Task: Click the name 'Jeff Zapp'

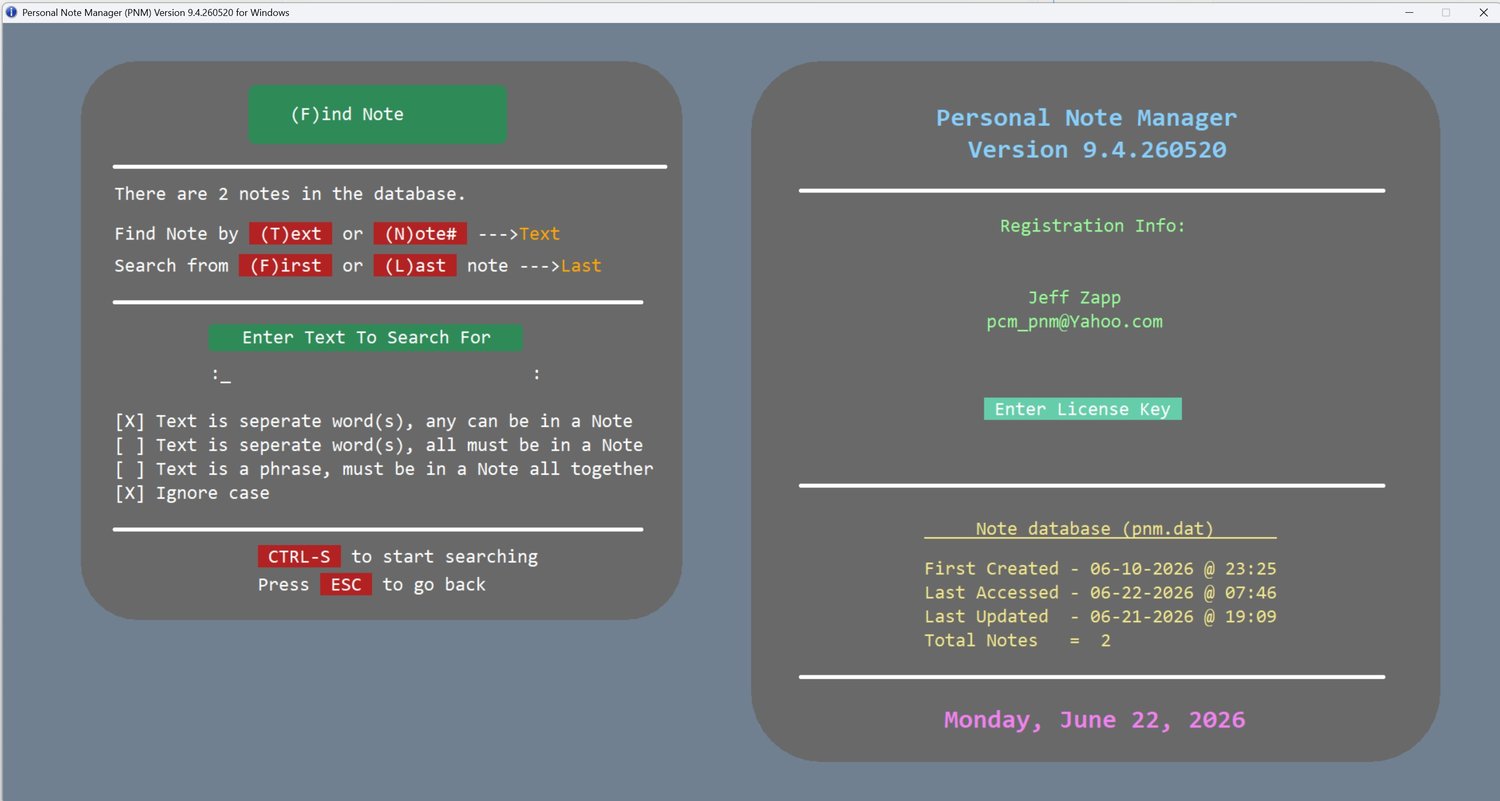Action: pyautogui.click(x=1074, y=298)
